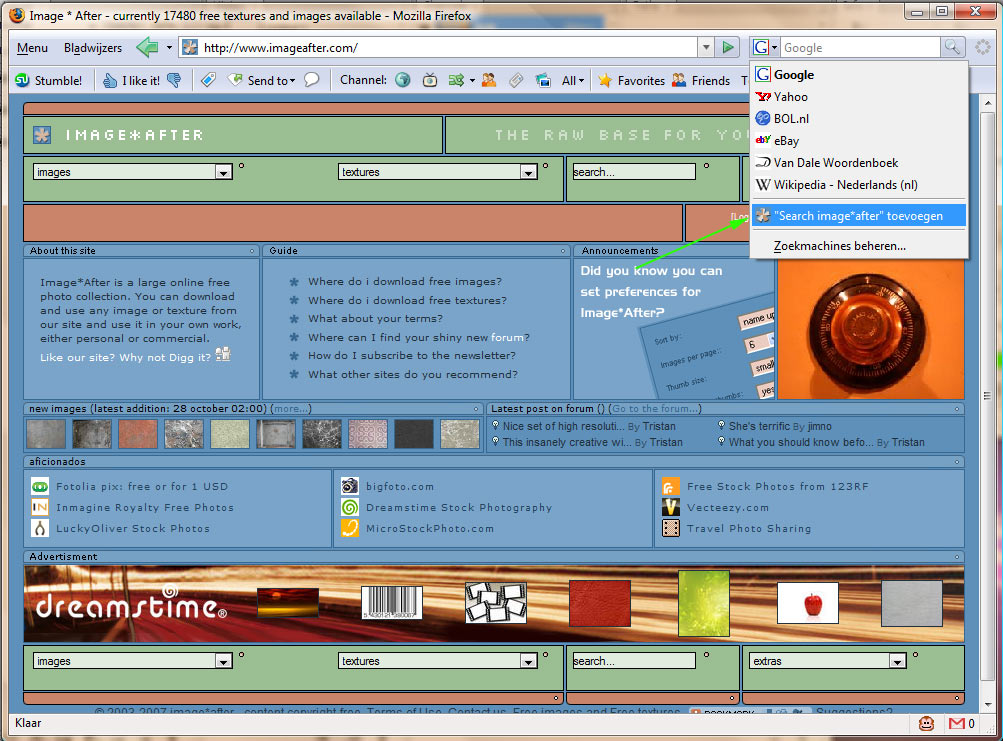
Task: Select the photos channel icon
Action: pyautogui.click(x=543, y=80)
